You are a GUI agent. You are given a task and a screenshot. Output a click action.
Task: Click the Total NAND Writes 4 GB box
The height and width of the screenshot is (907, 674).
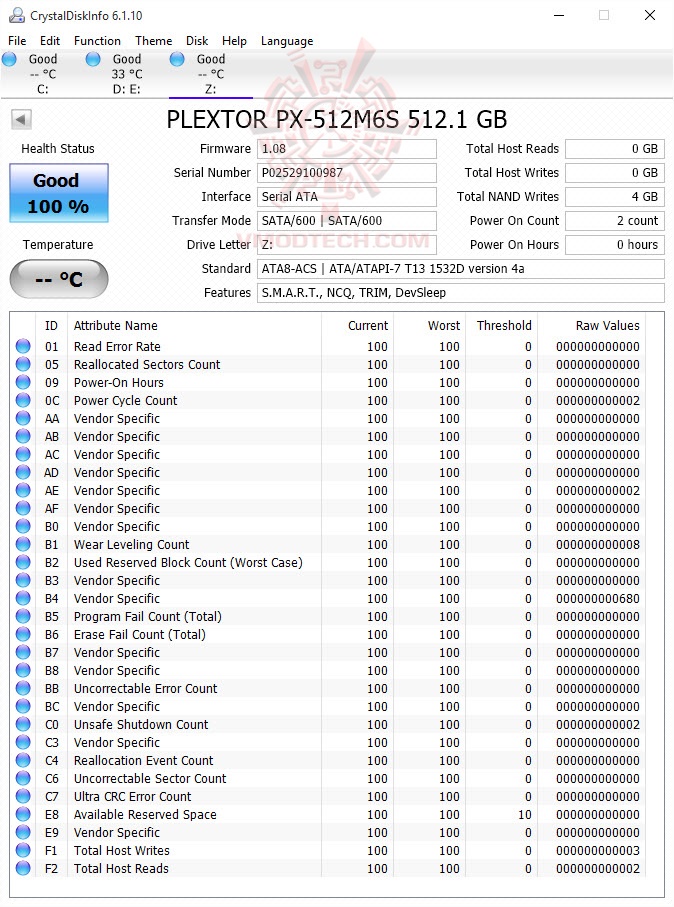(x=615, y=197)
